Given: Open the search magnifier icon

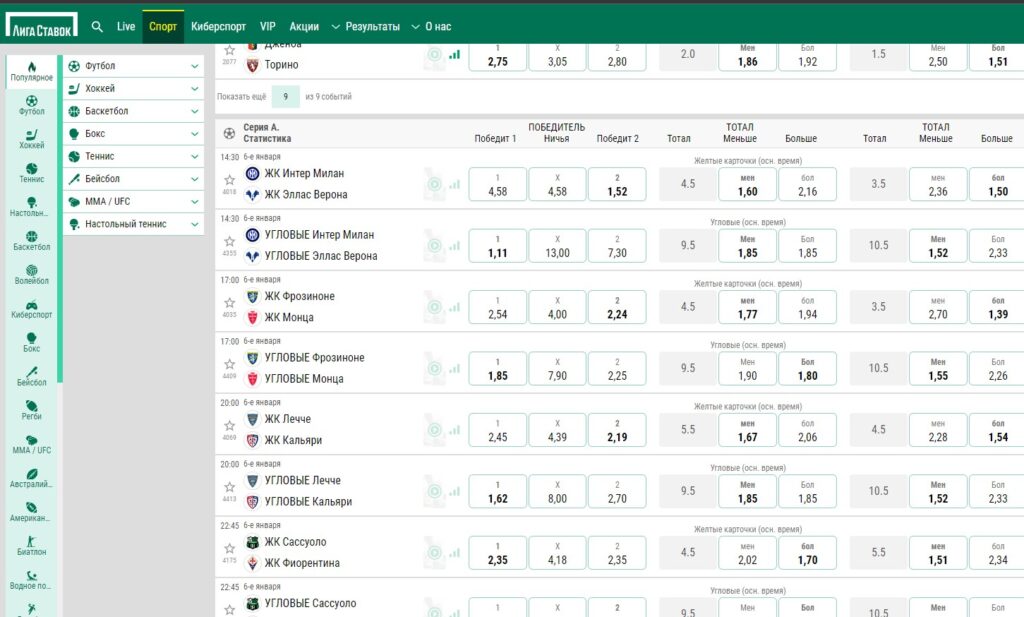Looking at the screenshot, I should (x=97, y=27).
